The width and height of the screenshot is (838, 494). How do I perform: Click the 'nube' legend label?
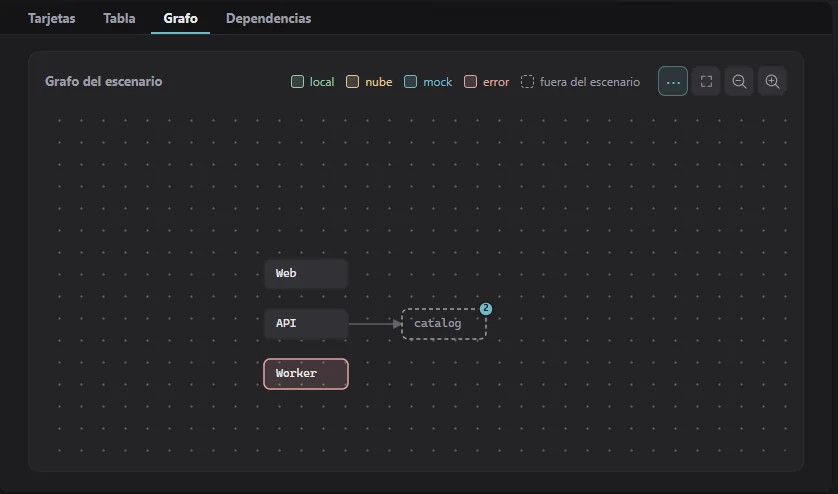[378, 82]
